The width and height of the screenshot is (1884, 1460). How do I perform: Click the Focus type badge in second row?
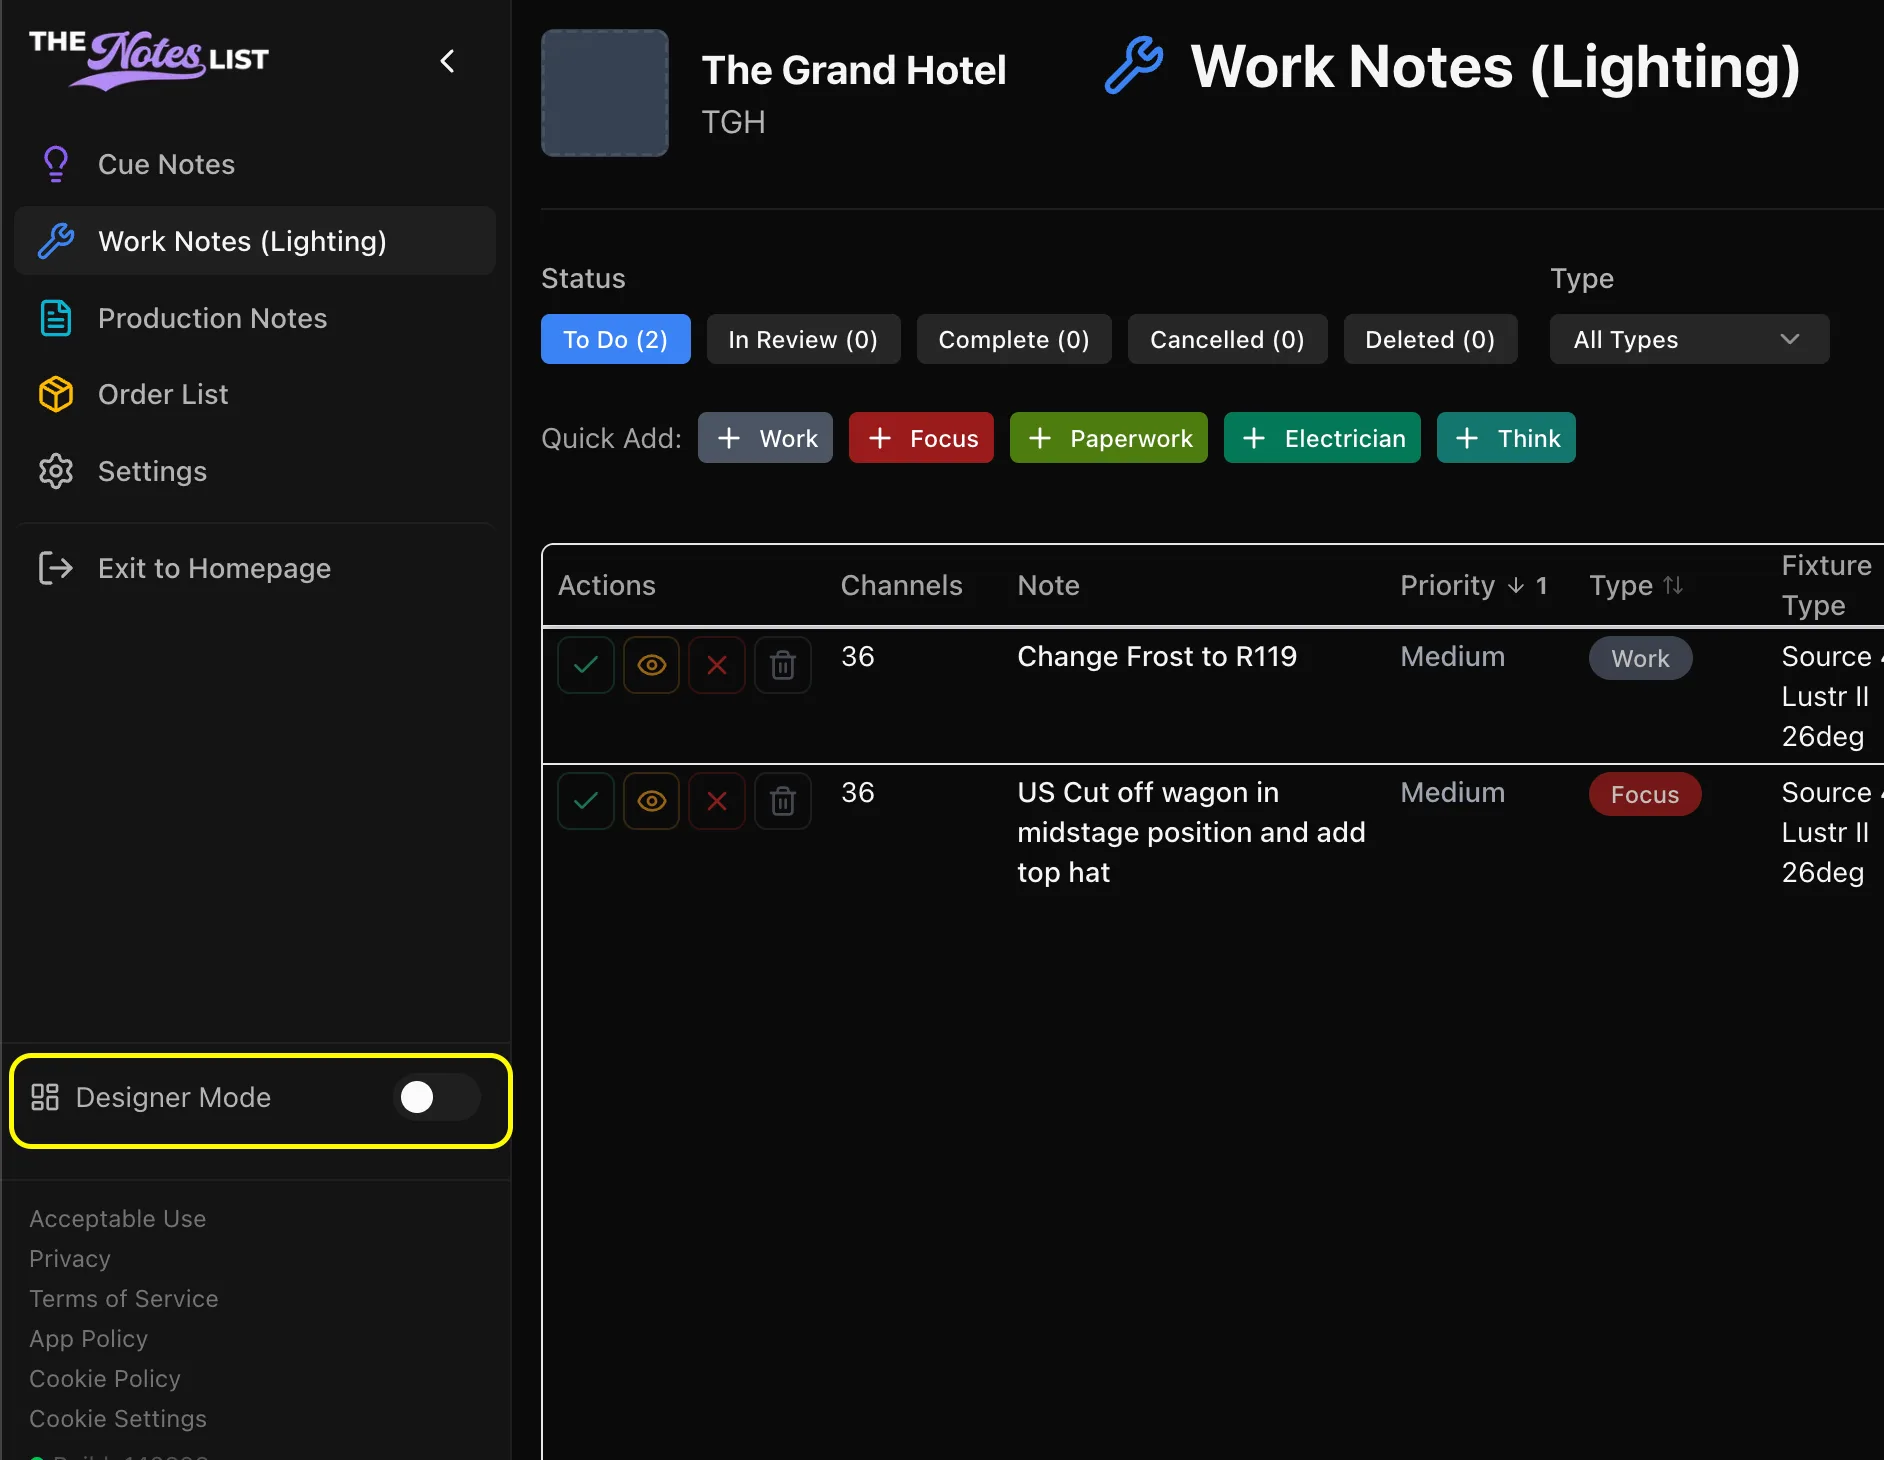[1645, 794]
